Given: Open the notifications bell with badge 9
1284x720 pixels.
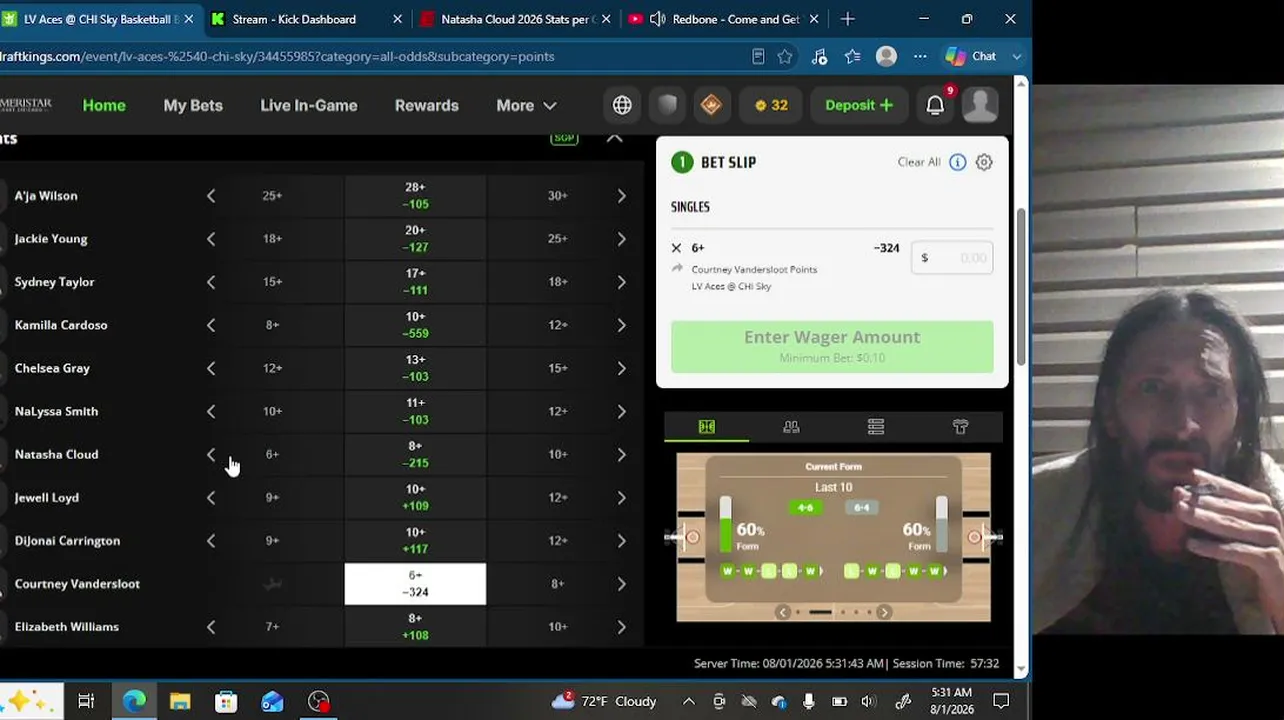Looking at the screenshot, I should tap(935, 105).
